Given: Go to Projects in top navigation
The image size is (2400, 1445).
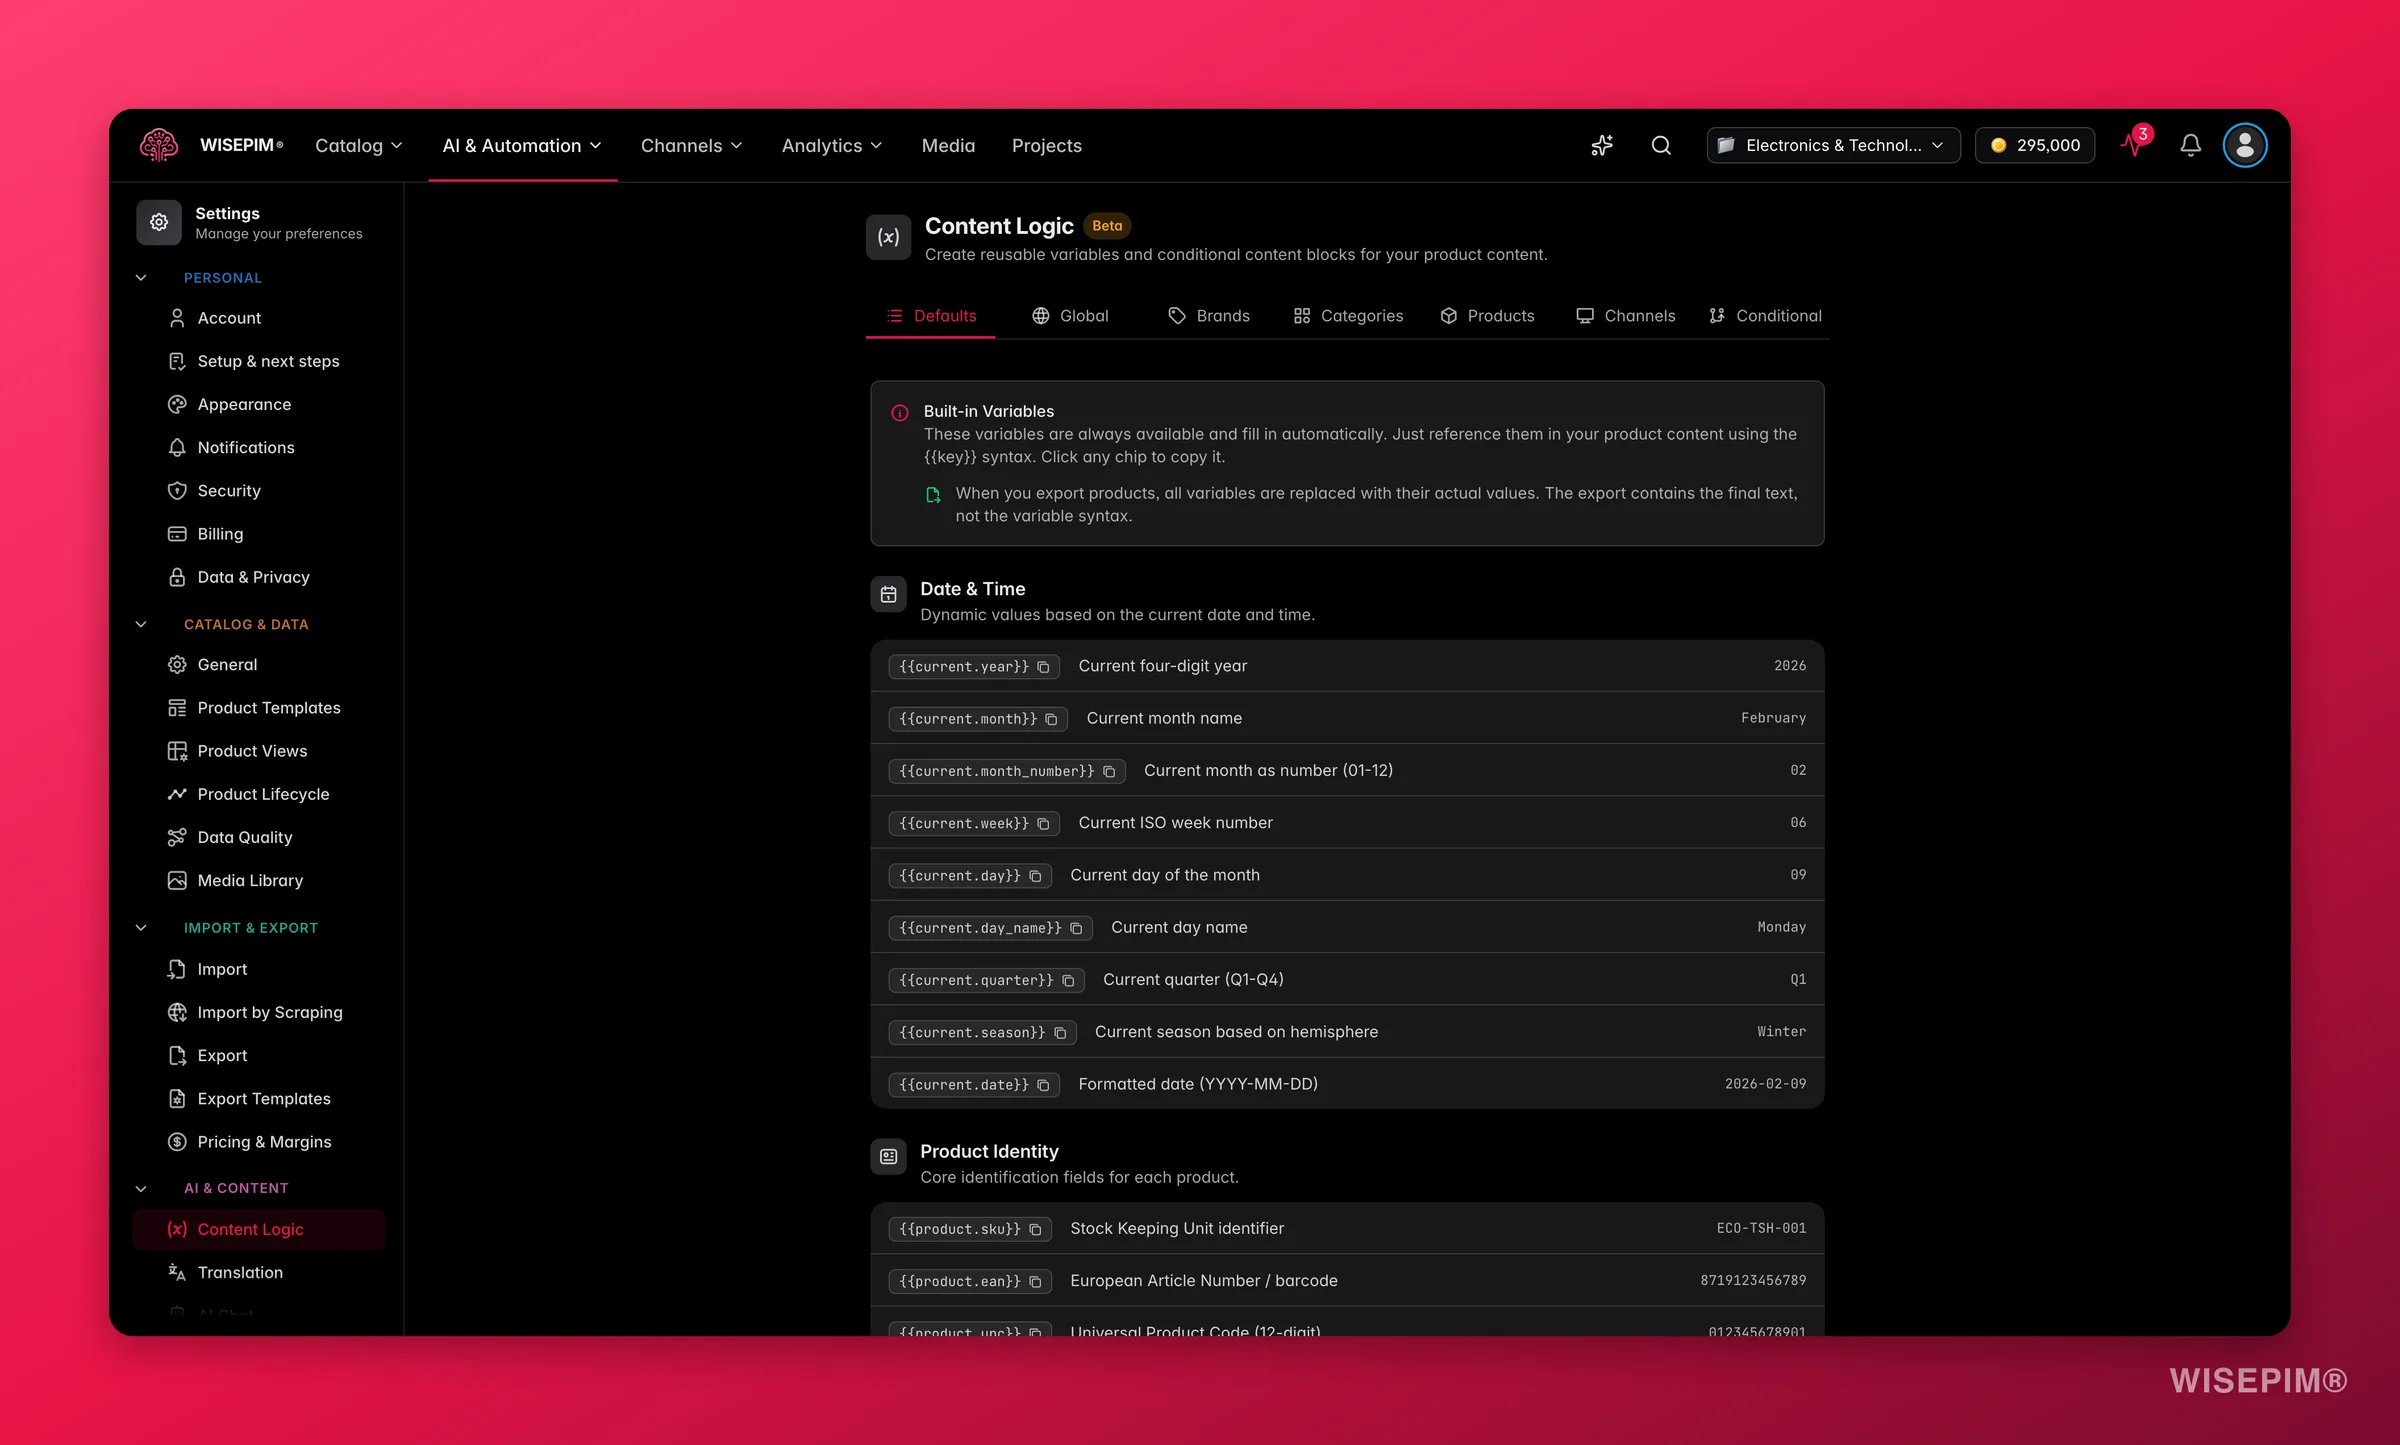Looking at the screenshot, I should [1046, 145].
